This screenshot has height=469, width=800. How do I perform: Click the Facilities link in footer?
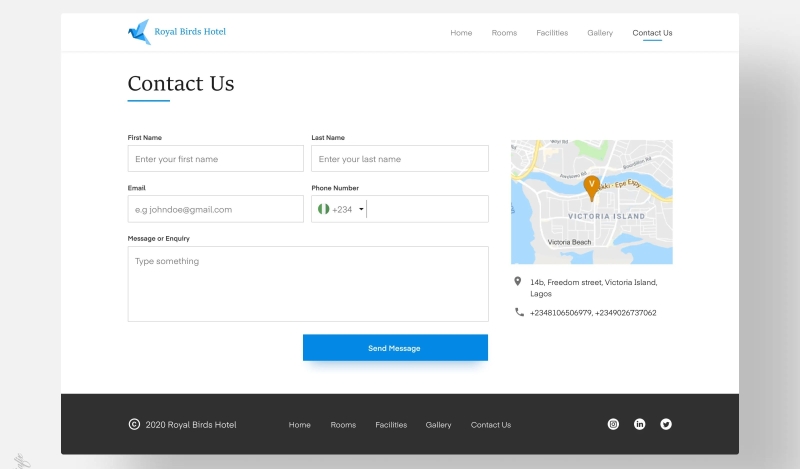391,425
